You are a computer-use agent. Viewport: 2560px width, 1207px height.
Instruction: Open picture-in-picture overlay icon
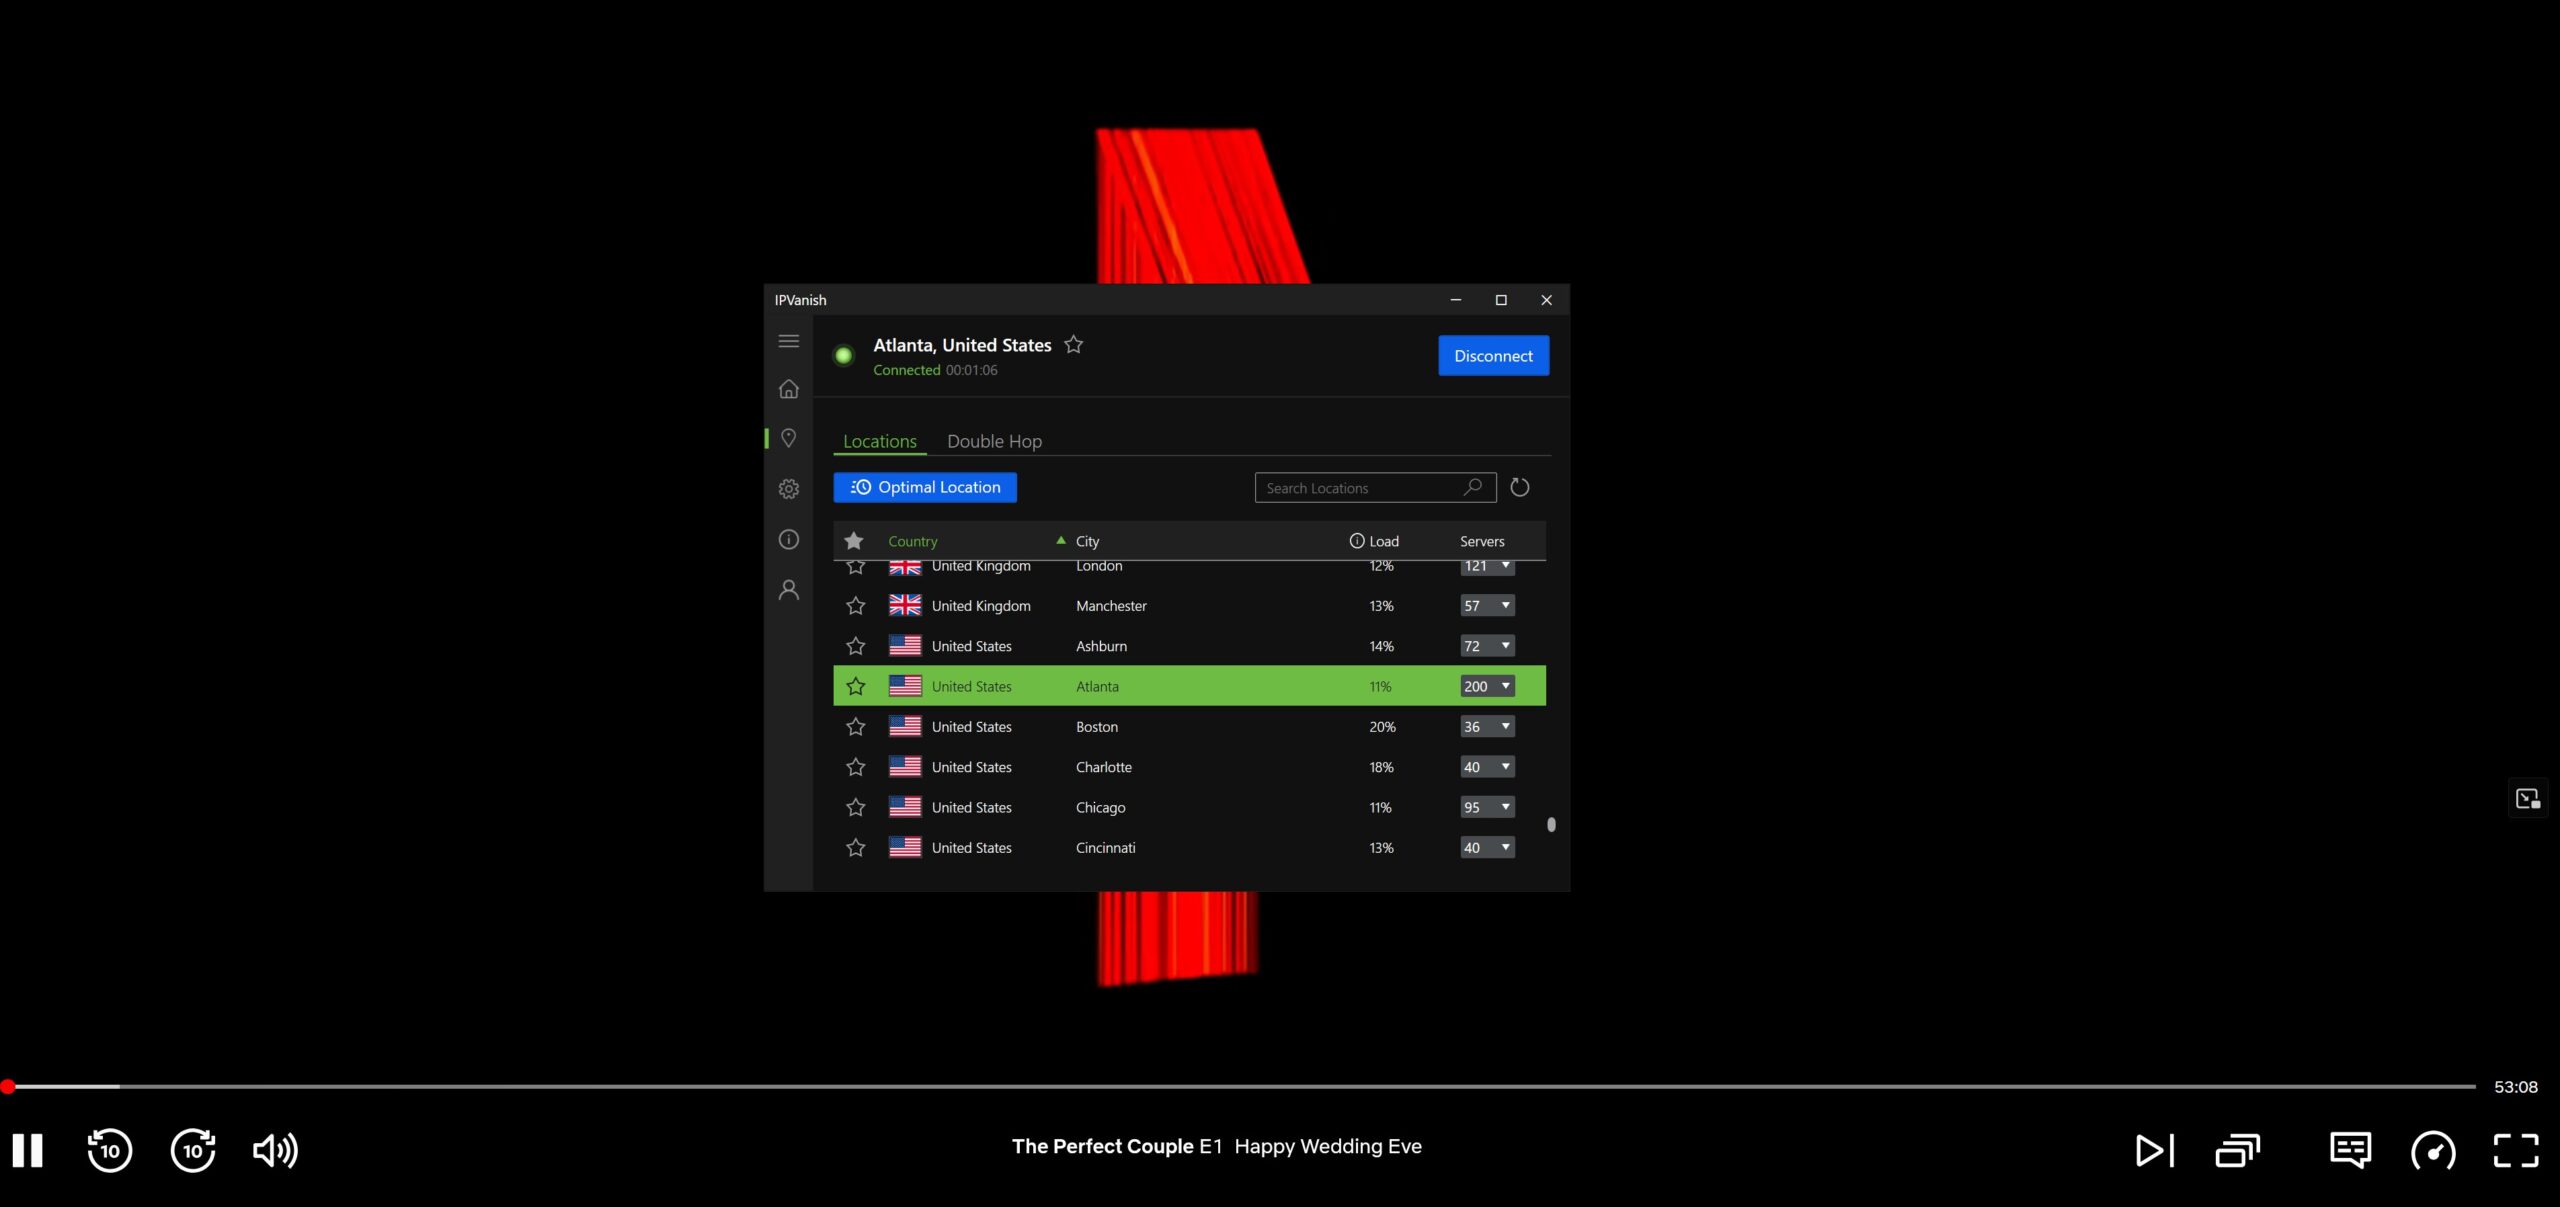point(2527,798)
